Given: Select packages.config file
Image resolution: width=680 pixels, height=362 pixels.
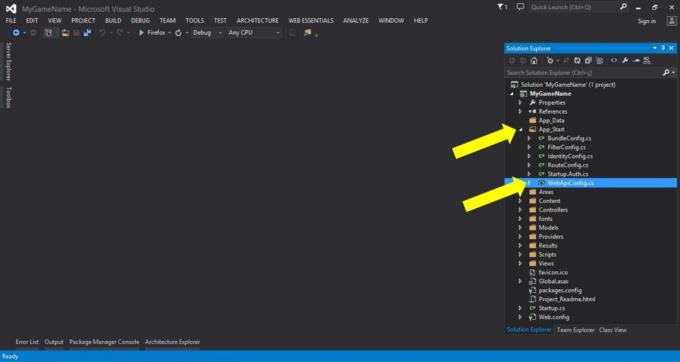Looking at the screenshot, I should [560, 290].
